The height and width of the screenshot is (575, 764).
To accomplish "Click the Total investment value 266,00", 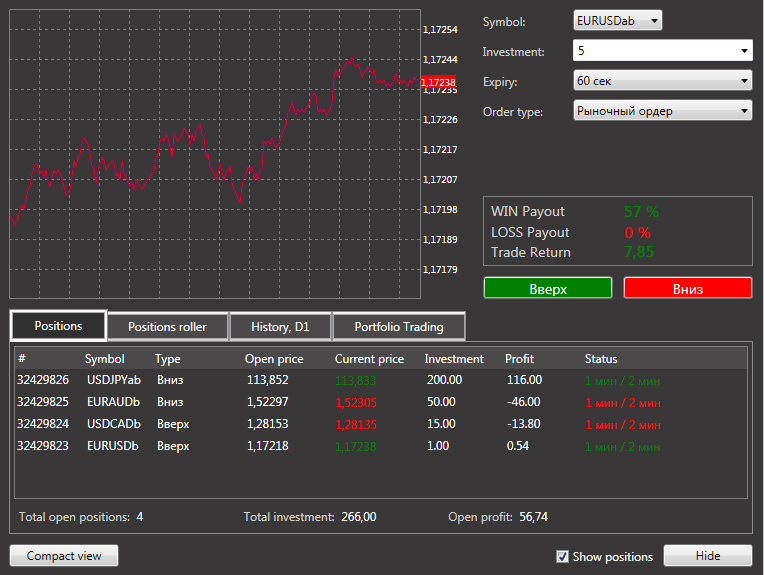I will 359,517.
